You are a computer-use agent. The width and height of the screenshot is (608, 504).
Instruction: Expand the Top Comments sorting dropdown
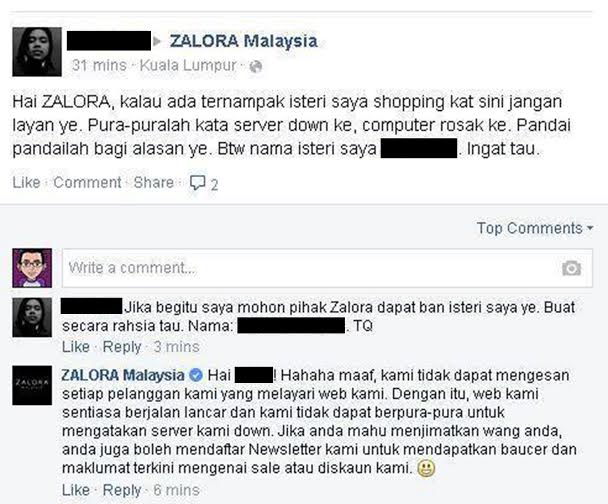click(535, 228)
